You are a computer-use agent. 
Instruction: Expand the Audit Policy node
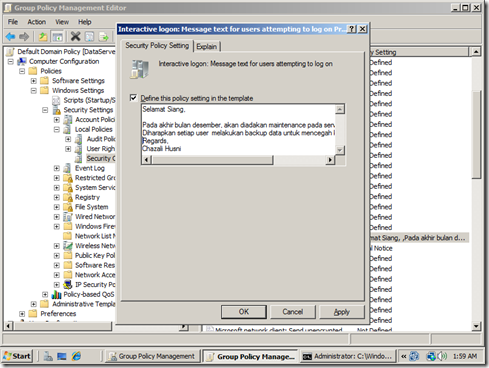tap(68, 139)
